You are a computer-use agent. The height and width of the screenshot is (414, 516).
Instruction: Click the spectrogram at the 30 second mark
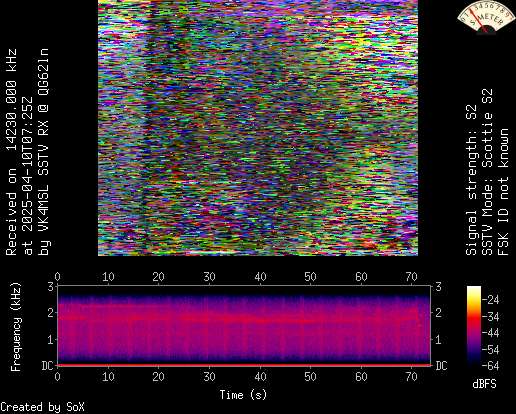209,325
